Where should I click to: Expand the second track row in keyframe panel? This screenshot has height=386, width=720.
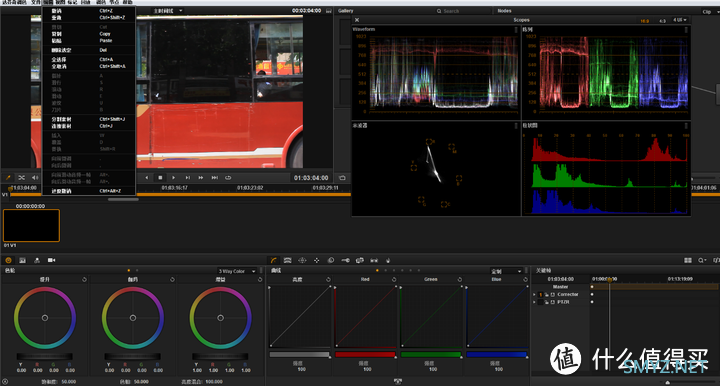click(534, 302)
